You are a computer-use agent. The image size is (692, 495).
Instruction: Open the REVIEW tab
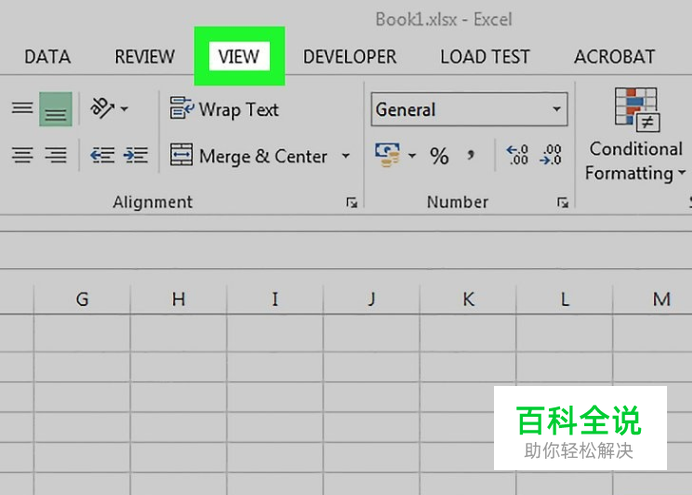pyautogui.click(x=145, y=57)
